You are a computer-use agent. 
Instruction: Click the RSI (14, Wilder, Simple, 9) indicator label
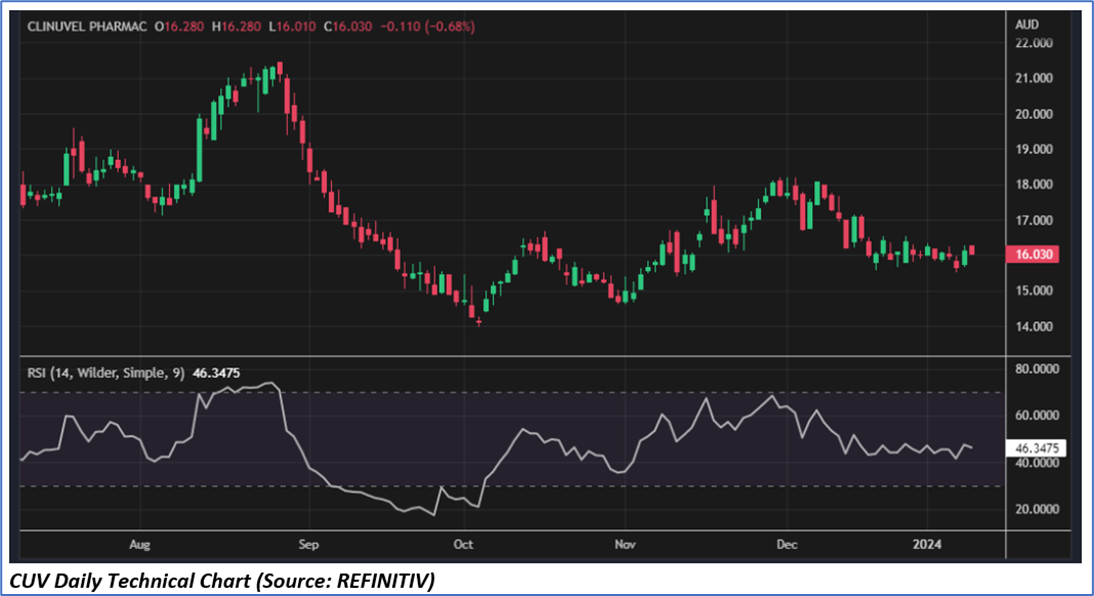102,373
